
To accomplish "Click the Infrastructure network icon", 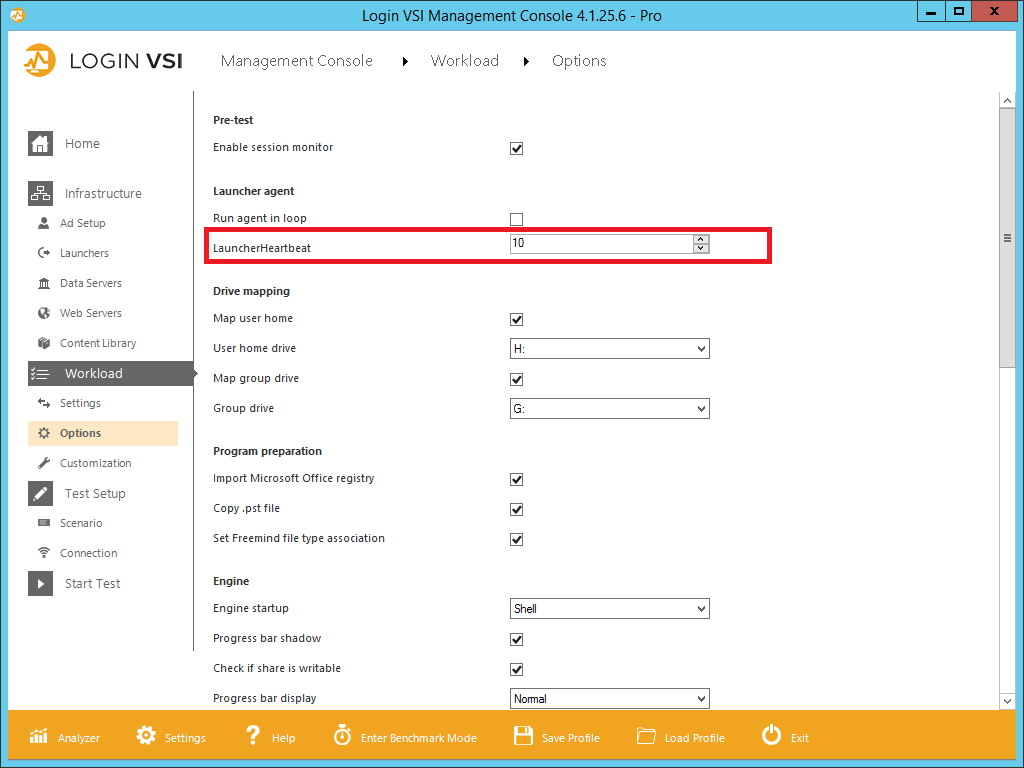I will tap(40, 193).
